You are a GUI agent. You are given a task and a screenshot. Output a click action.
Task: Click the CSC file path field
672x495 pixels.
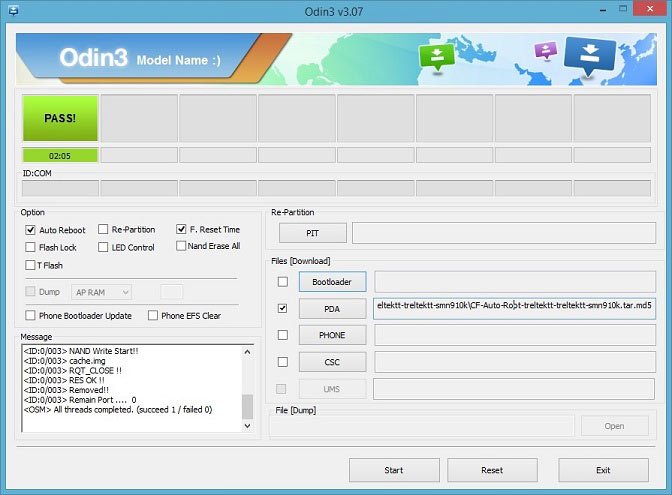[515, 362]
